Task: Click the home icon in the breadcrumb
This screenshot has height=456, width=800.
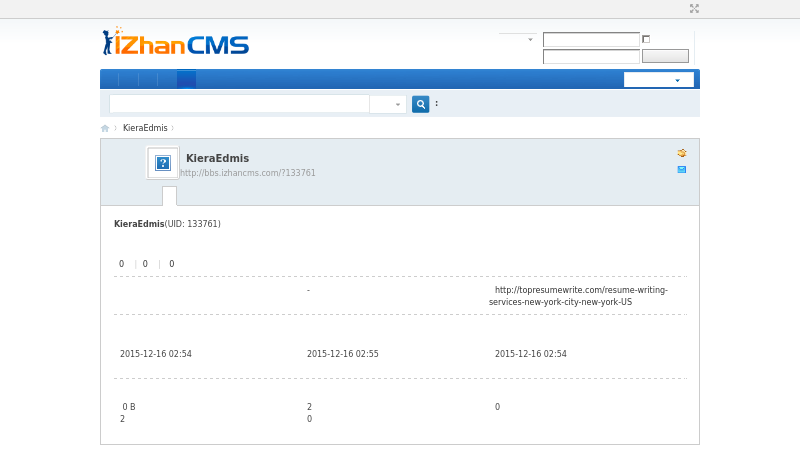Action: 105,128
